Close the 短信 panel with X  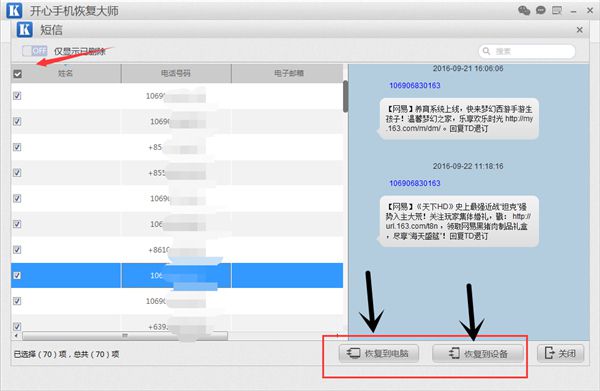point(579,29)
